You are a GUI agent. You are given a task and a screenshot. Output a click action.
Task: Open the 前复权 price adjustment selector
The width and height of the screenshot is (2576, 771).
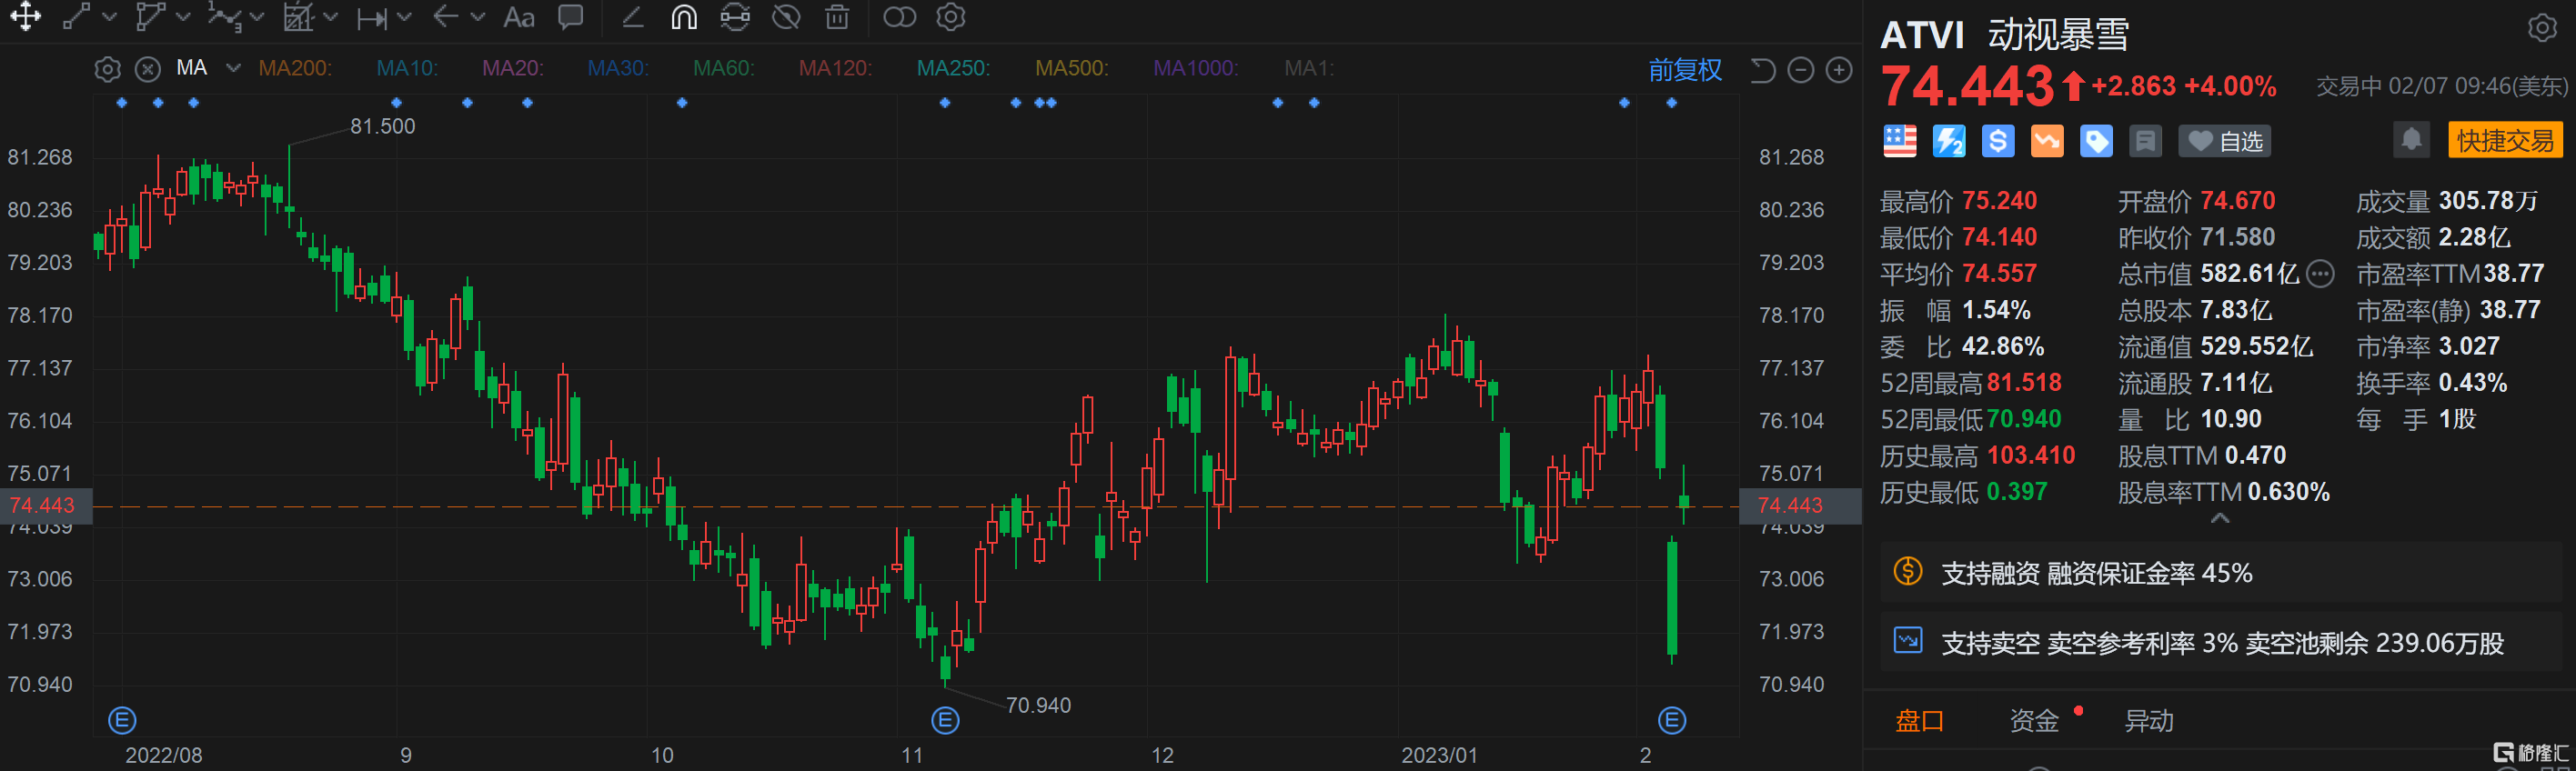click(x=1685, y=70)
